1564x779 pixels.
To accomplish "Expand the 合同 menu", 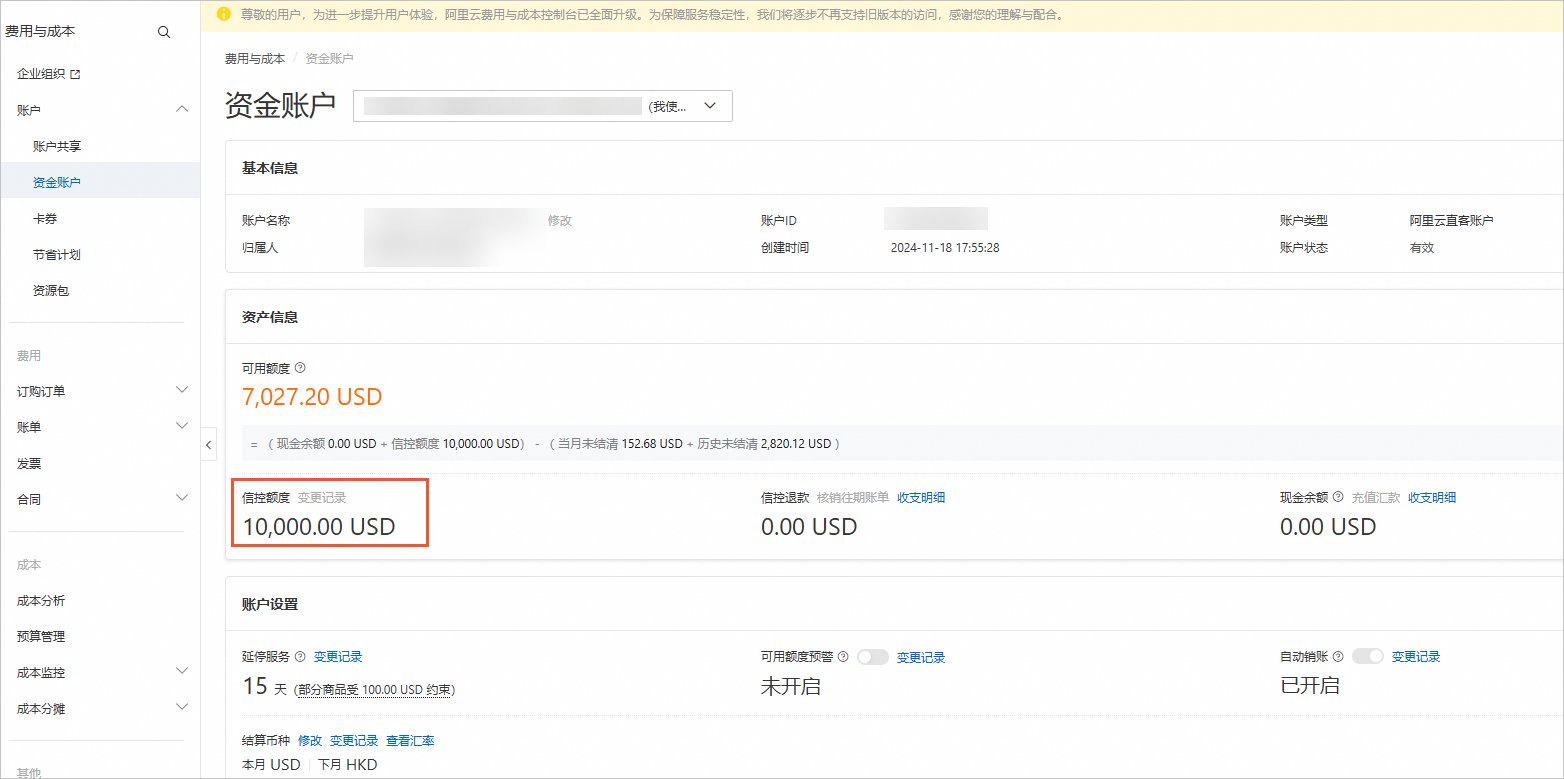I will [x=182, y=498].
